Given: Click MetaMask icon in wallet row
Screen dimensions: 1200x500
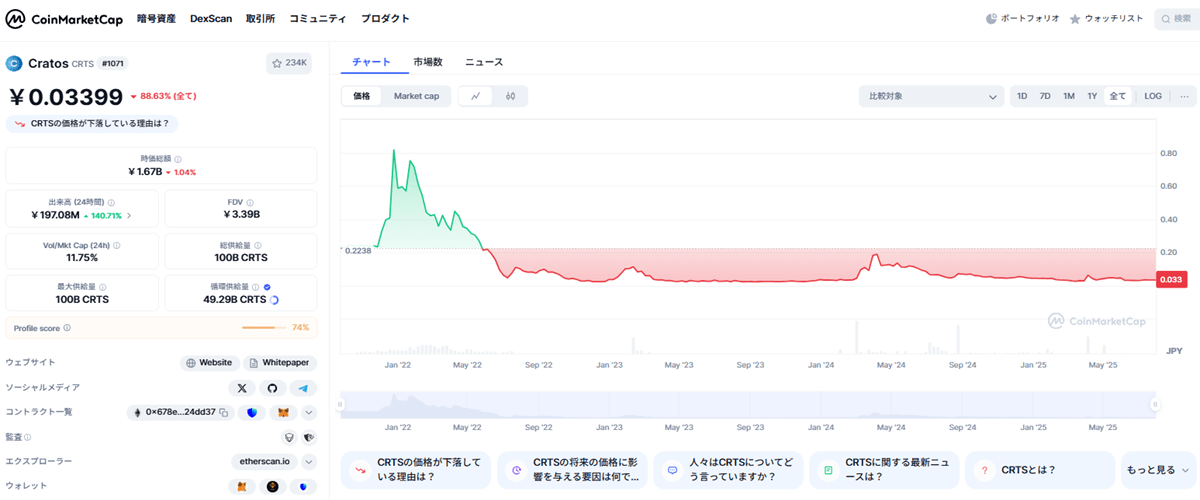Looking at the screenshot, I should (240, 487).
